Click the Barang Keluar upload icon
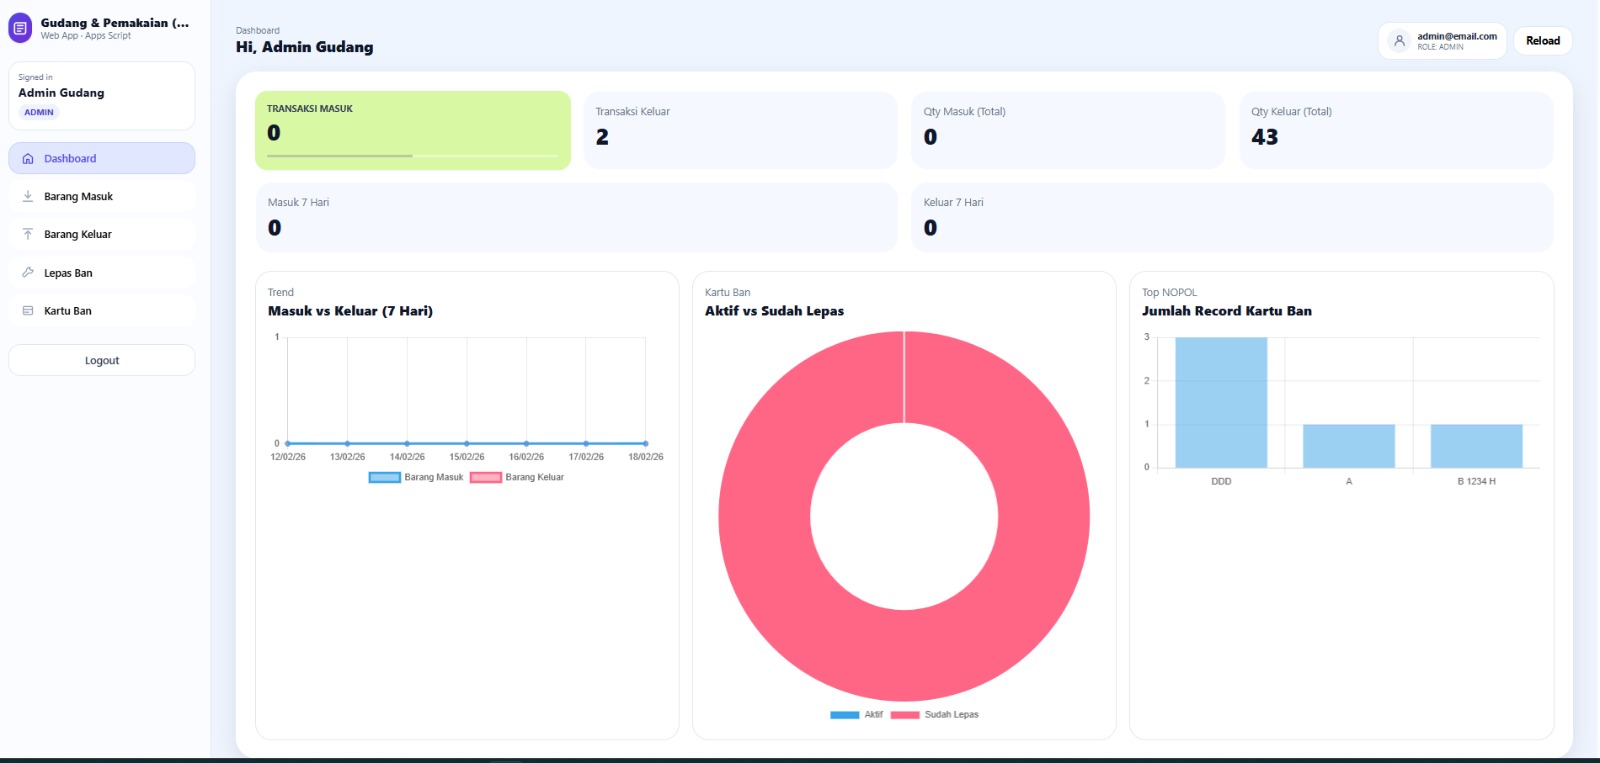Screen dimensions: 1600x763 click(x=28, y=235)
